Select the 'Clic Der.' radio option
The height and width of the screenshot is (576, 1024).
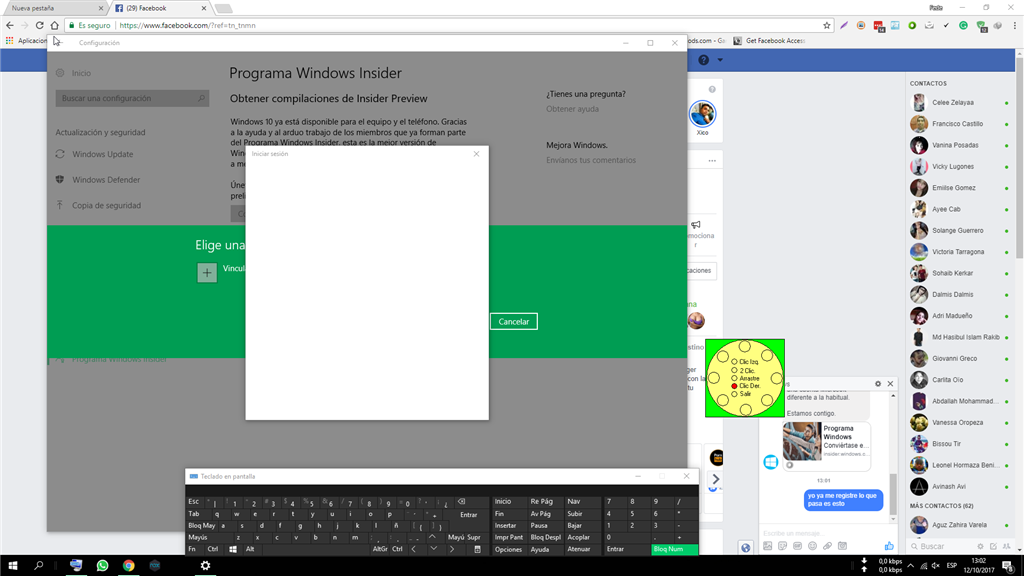click(x=734, y=386)
